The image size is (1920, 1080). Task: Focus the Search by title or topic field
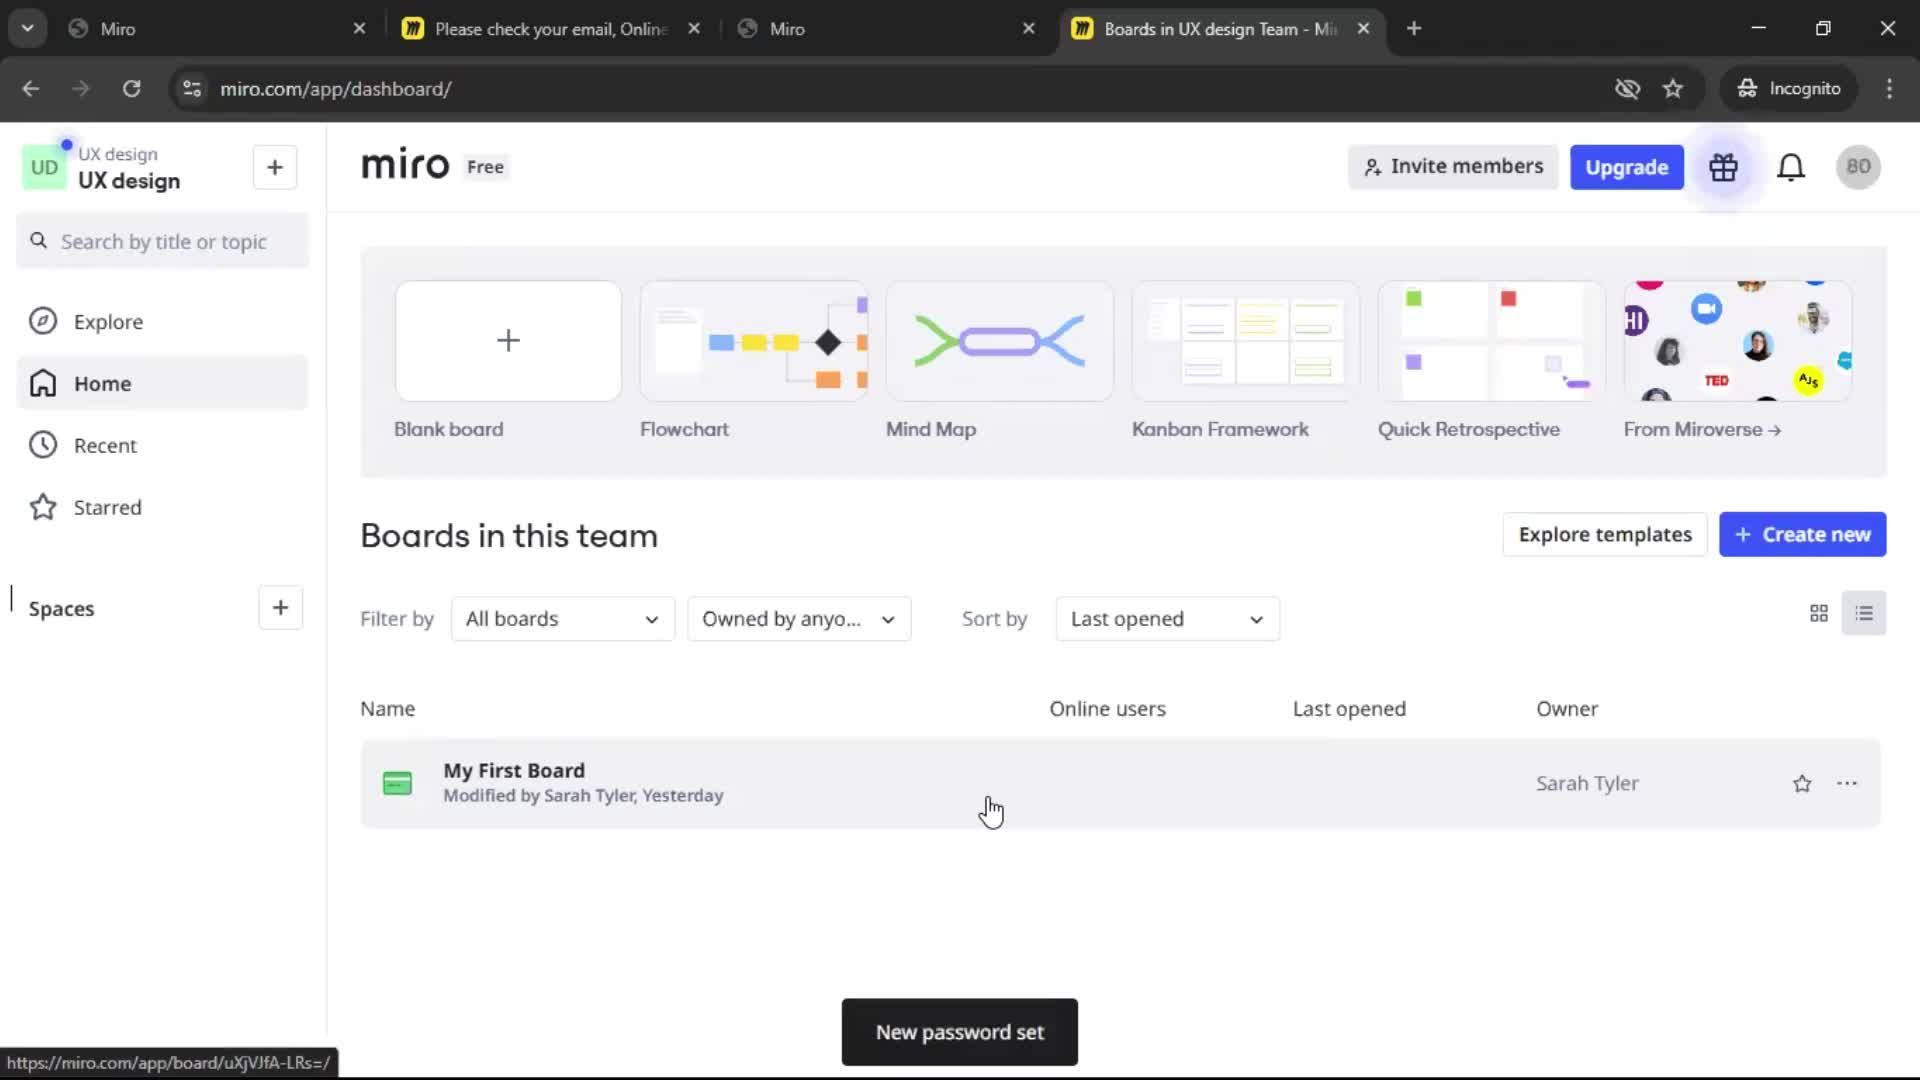(163, 241)
